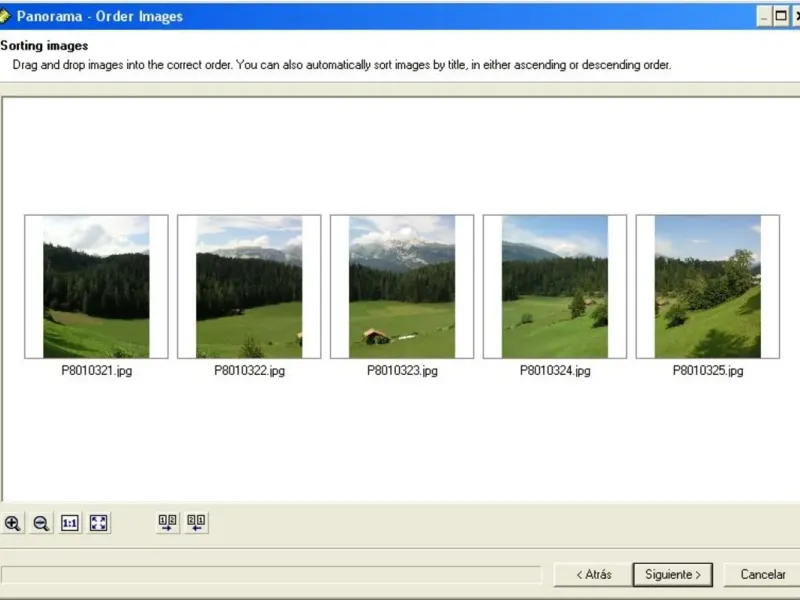
Task: Go back with the Atrás button
Action: click(x=593, y=575)
